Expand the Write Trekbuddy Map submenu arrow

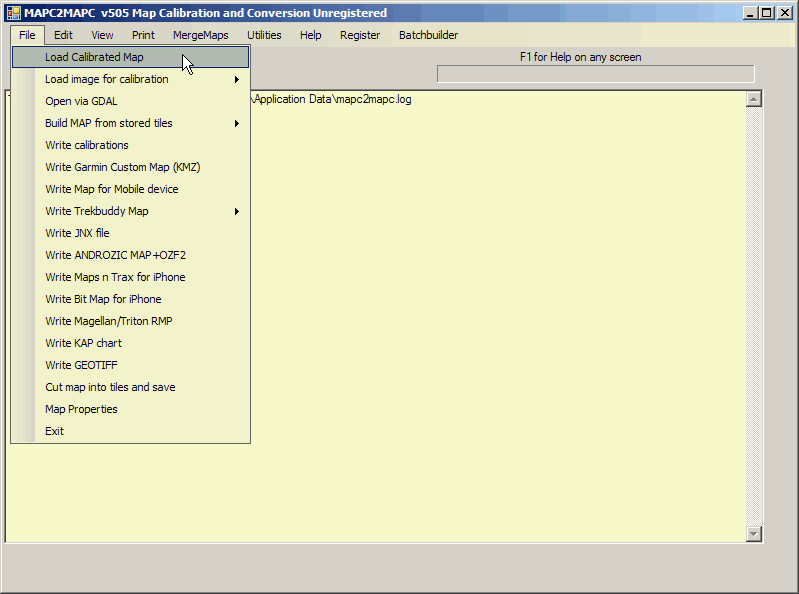coord(236,211)
